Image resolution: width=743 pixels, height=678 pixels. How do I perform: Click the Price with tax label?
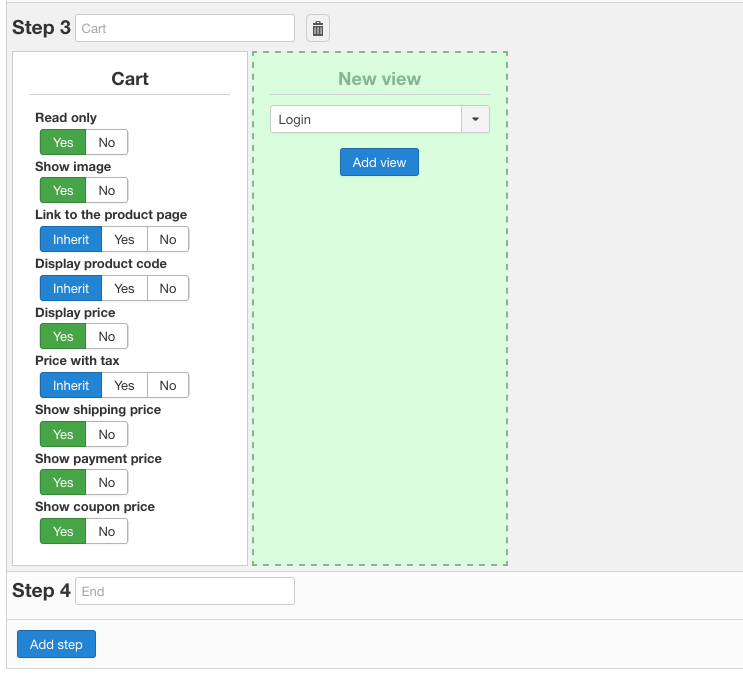pos(77,361)
